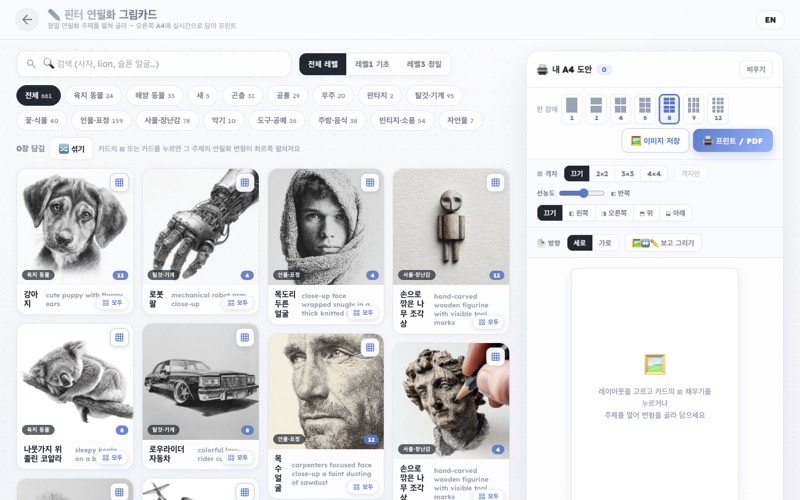Filter by 우주 category chip
The height and width of the screenshot is (500, 800).
(333, 95)
